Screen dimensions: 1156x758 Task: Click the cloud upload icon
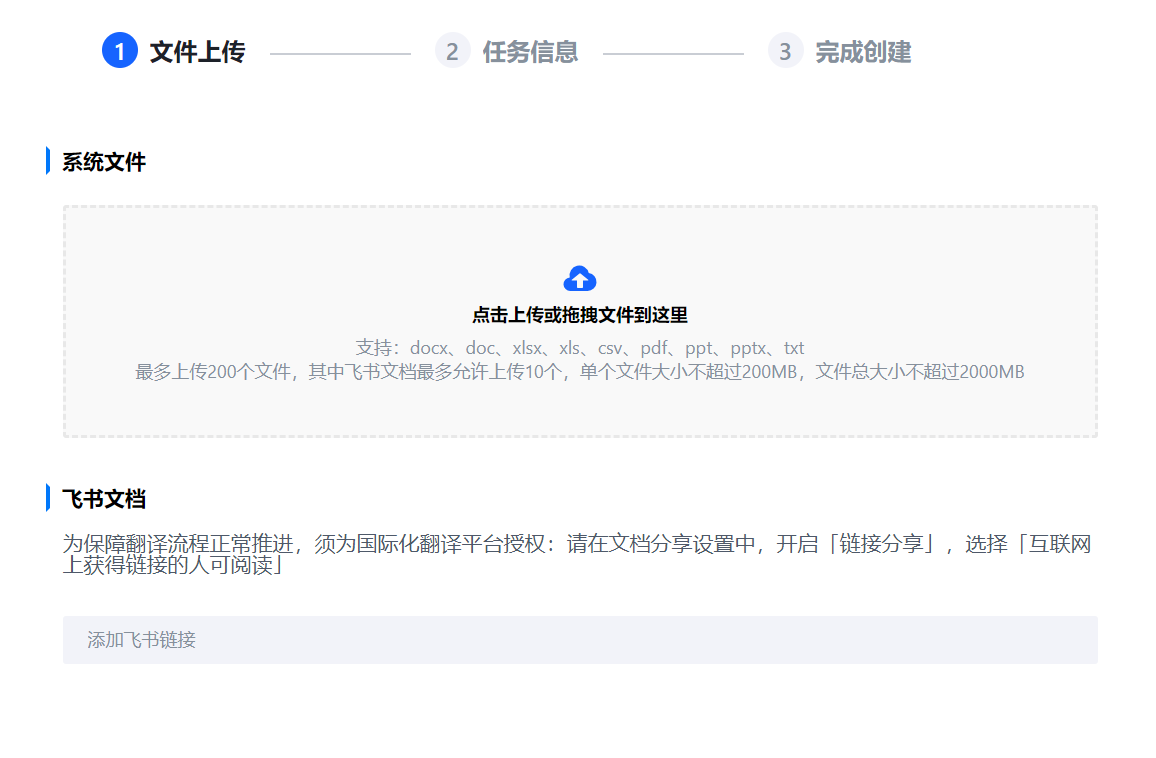(580, 279)
